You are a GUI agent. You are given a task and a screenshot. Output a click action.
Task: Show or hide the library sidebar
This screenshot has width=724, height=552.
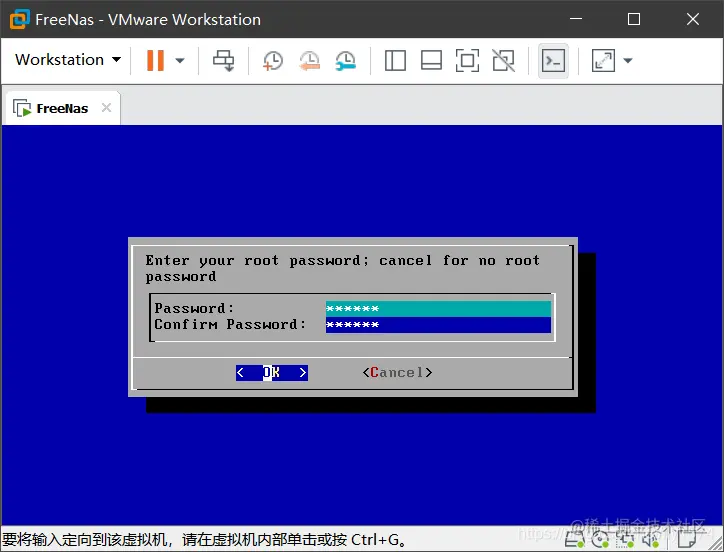pyautogui.click(x=395, y=61)
